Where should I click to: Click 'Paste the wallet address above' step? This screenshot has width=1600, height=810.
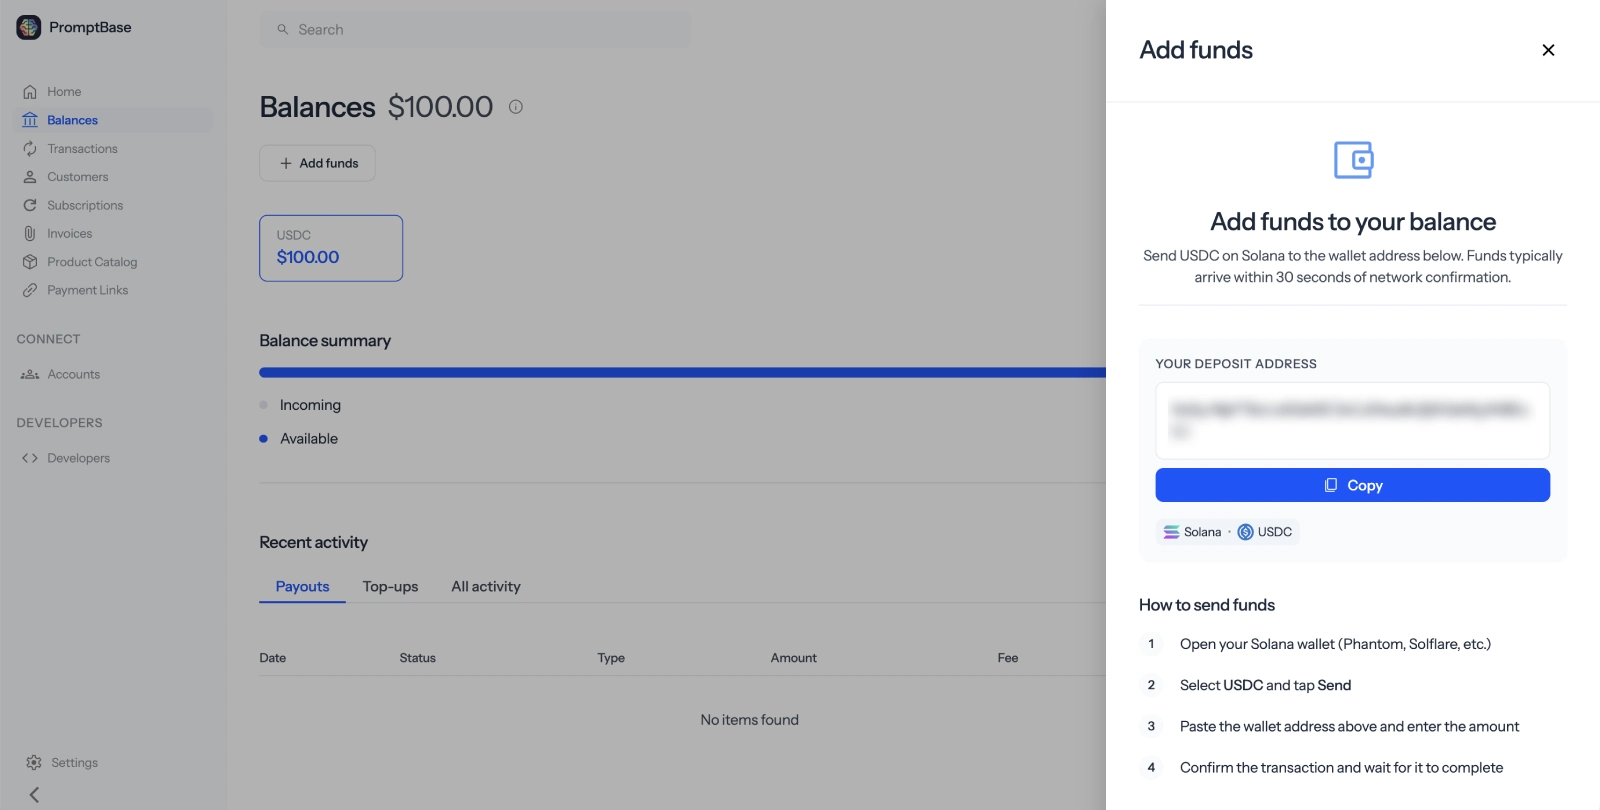tap(1349, 726)
